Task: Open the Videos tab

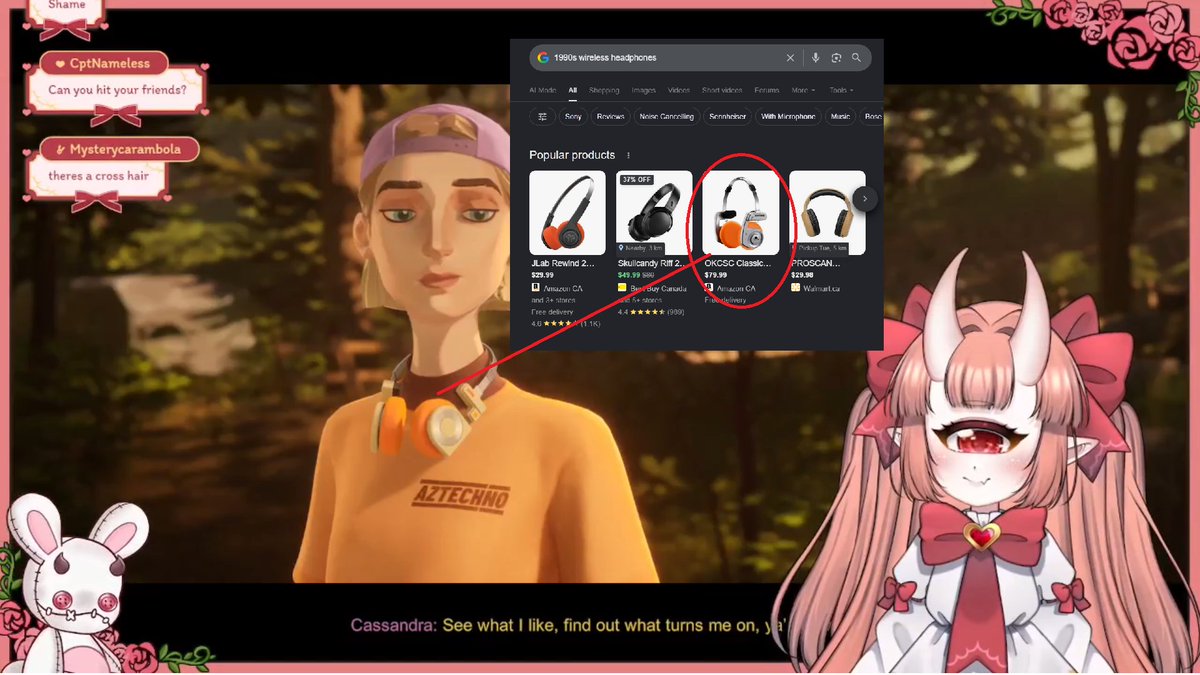Action: tap(679, 90)
